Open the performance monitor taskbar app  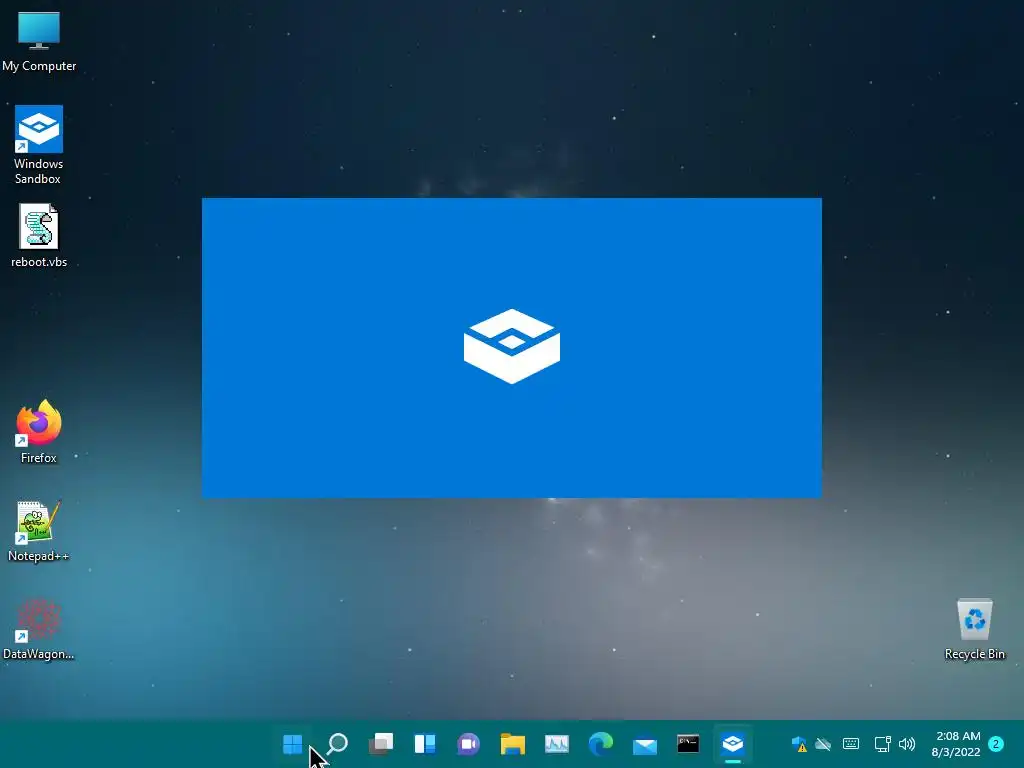556,744
